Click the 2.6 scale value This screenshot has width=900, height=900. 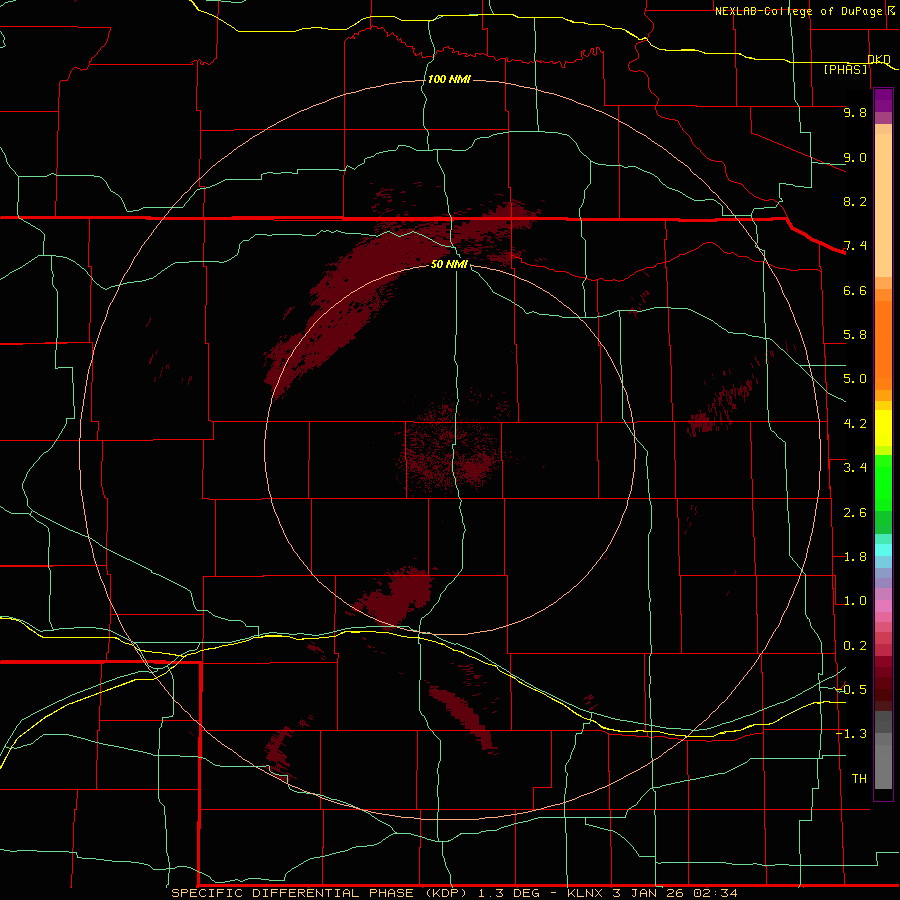point(855,513)
